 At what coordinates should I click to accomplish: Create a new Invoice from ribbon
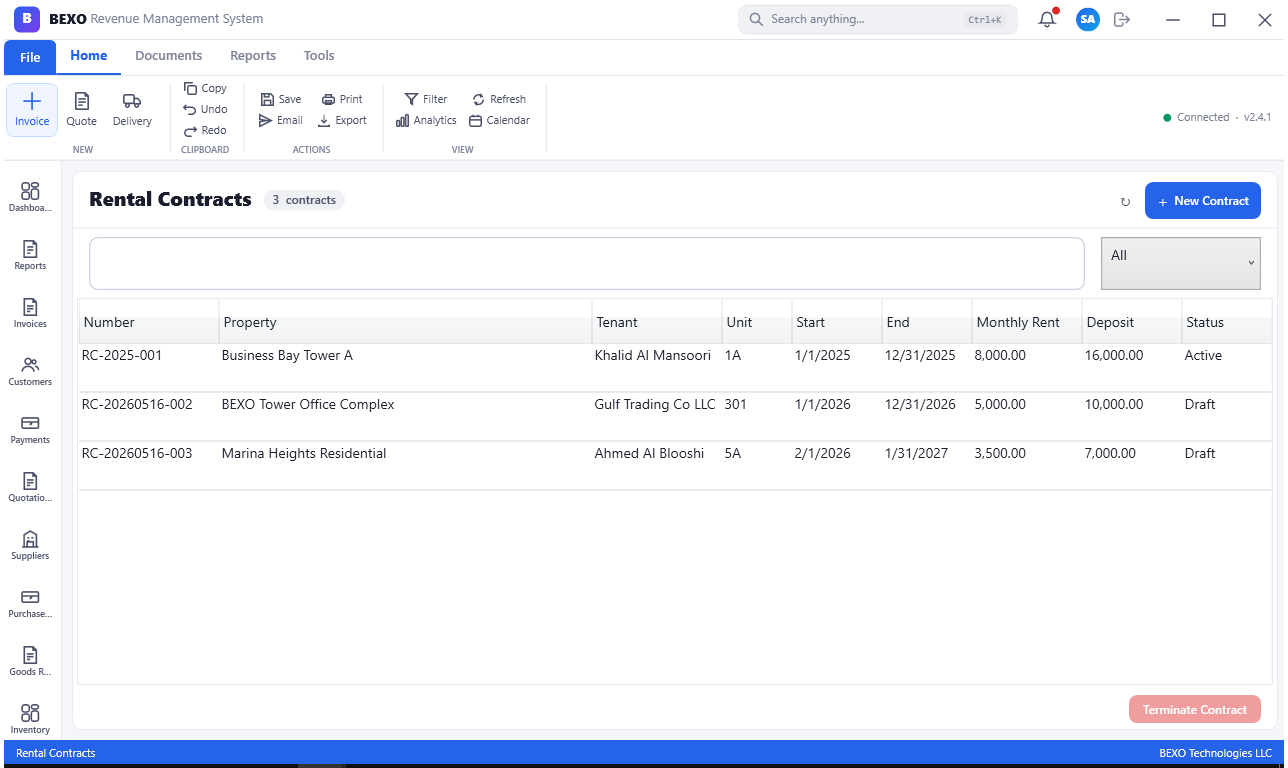click(x=32, y=110)
